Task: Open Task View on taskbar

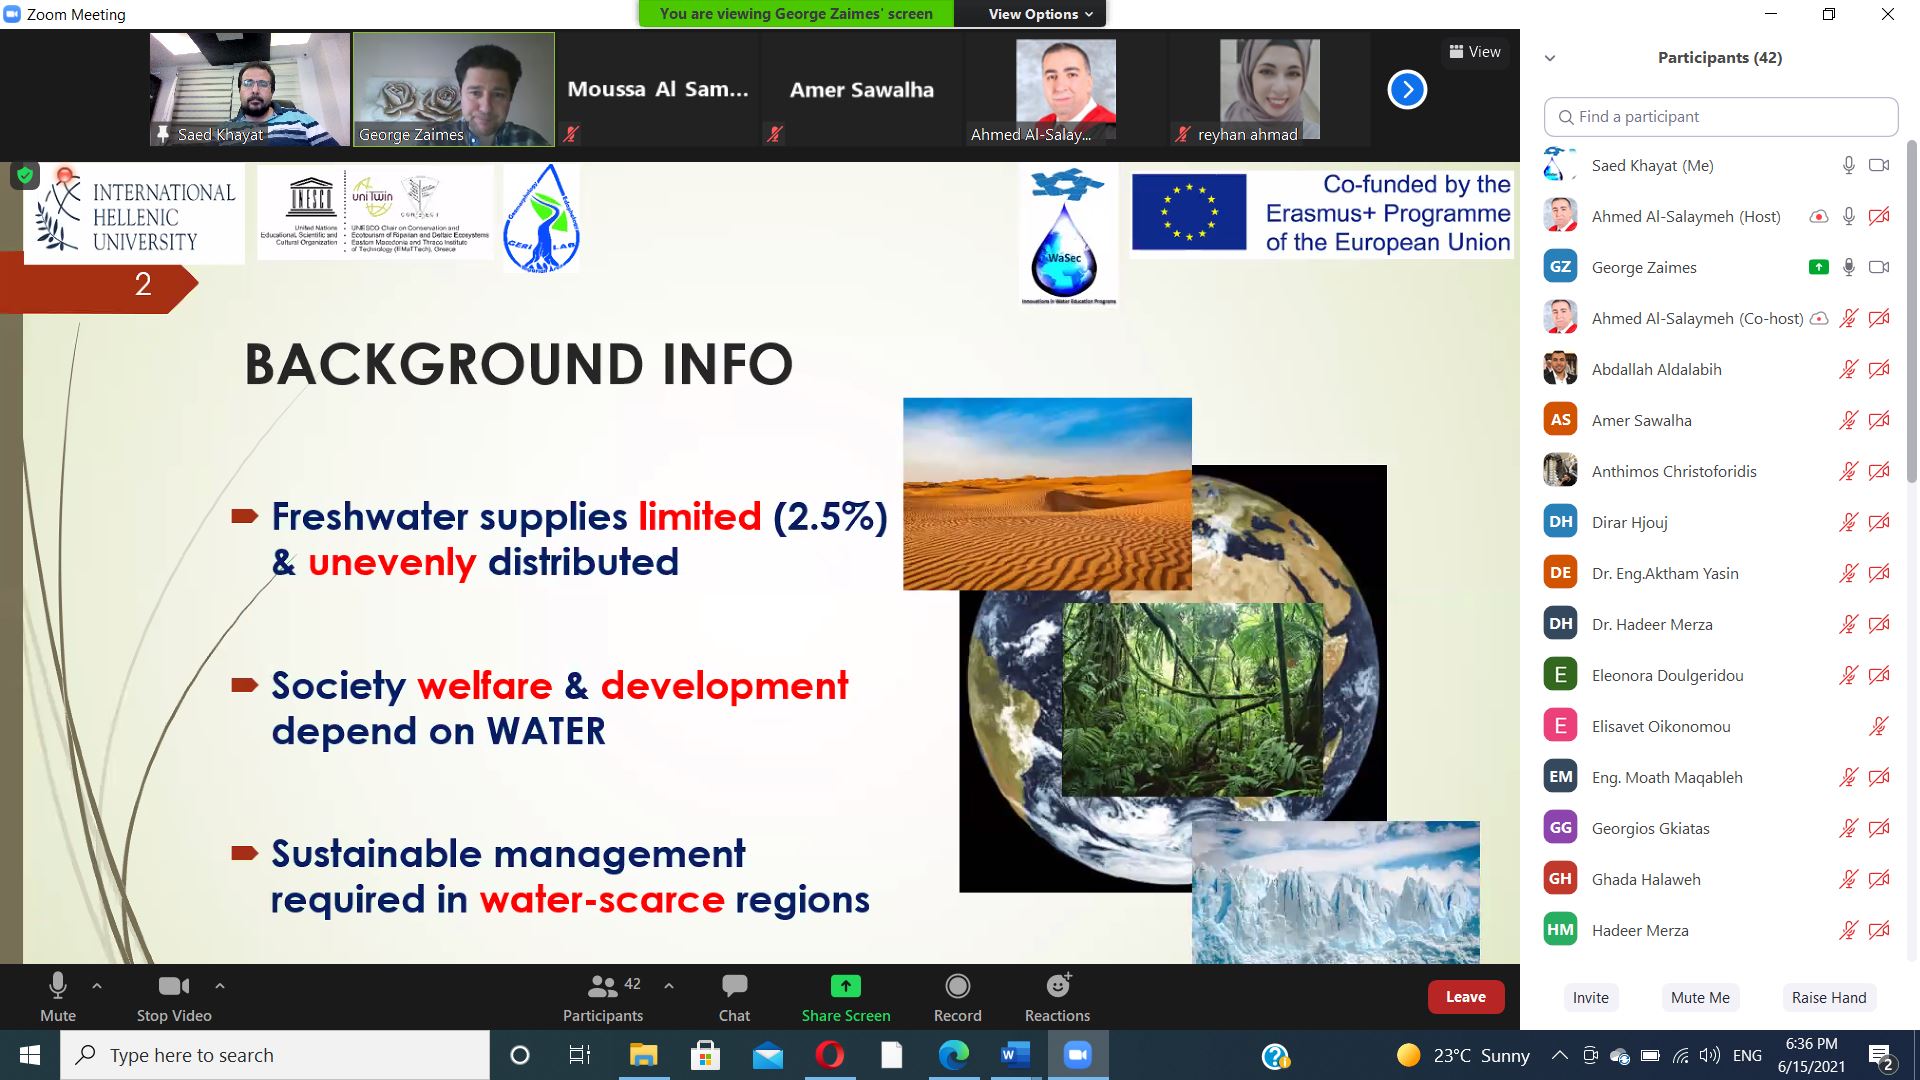Action: 580,1055
